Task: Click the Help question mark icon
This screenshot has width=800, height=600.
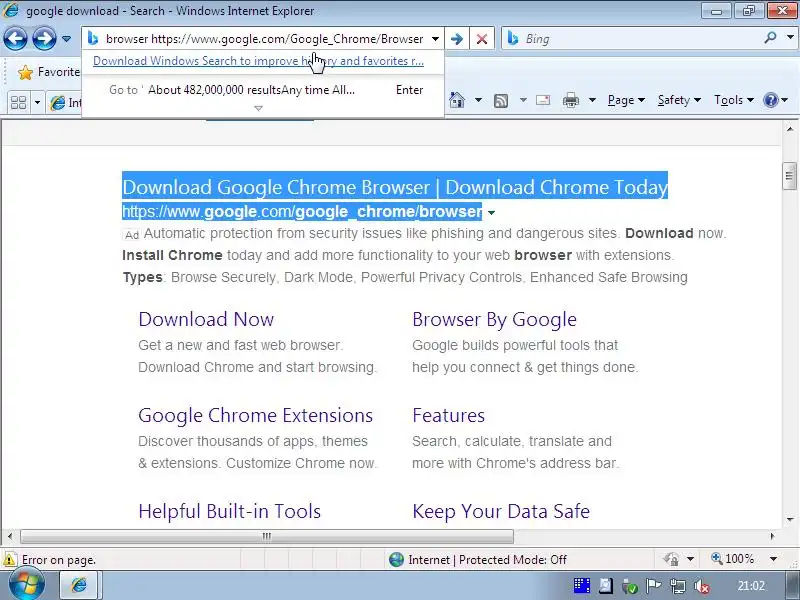Action: [x=770, y=100]
